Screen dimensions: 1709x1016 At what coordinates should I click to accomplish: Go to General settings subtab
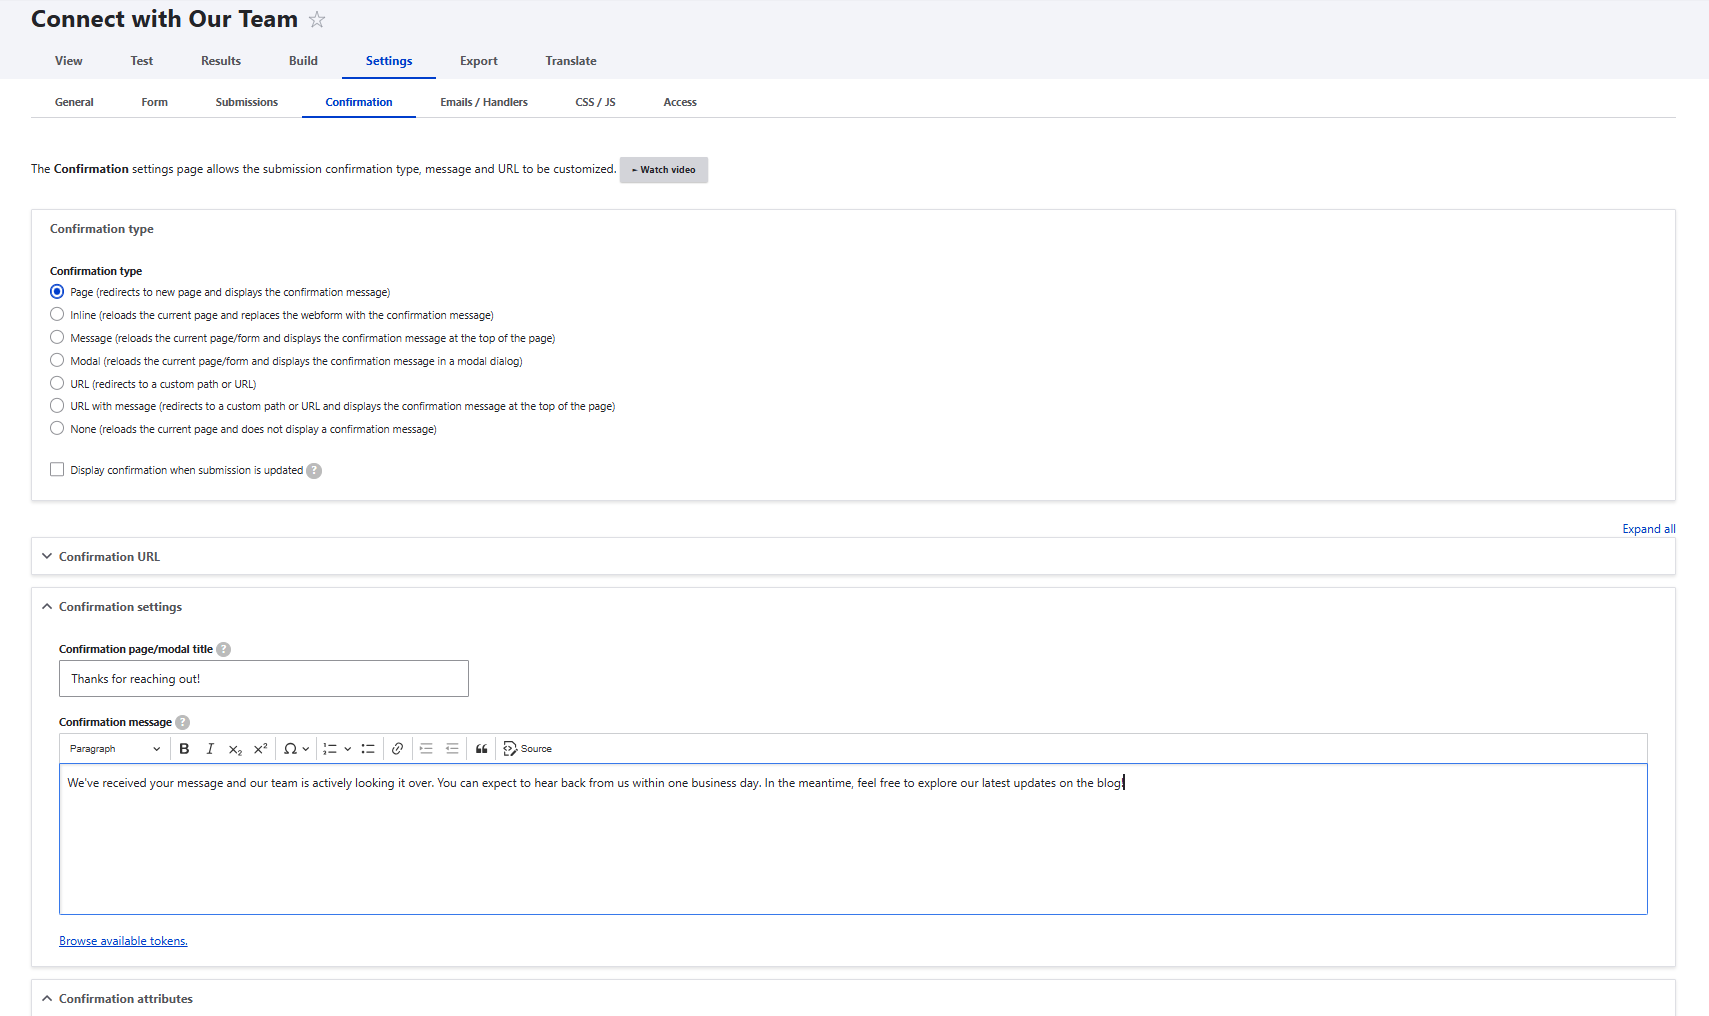click(74, 102)
